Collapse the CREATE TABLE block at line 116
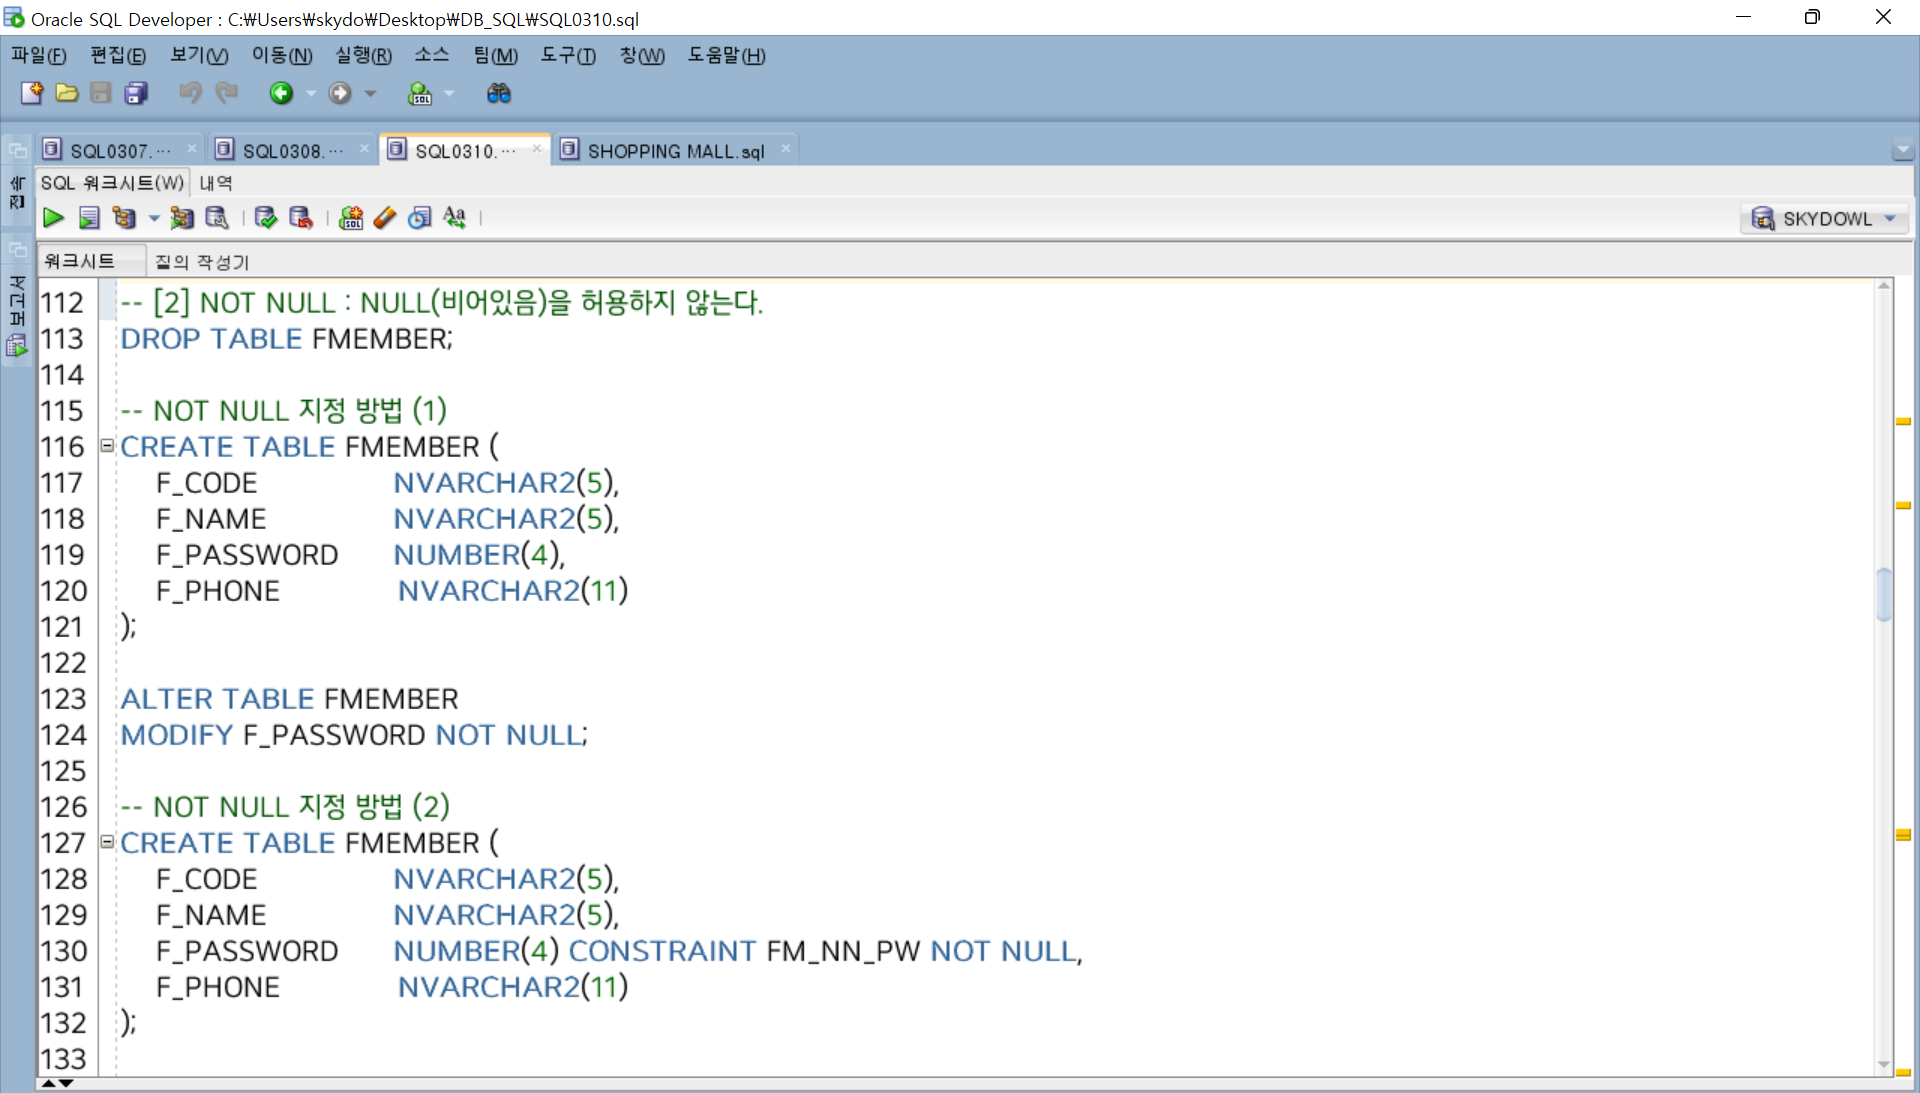Image resolution: width=1920 pixels, height=1093 pixels. [107, 446]
